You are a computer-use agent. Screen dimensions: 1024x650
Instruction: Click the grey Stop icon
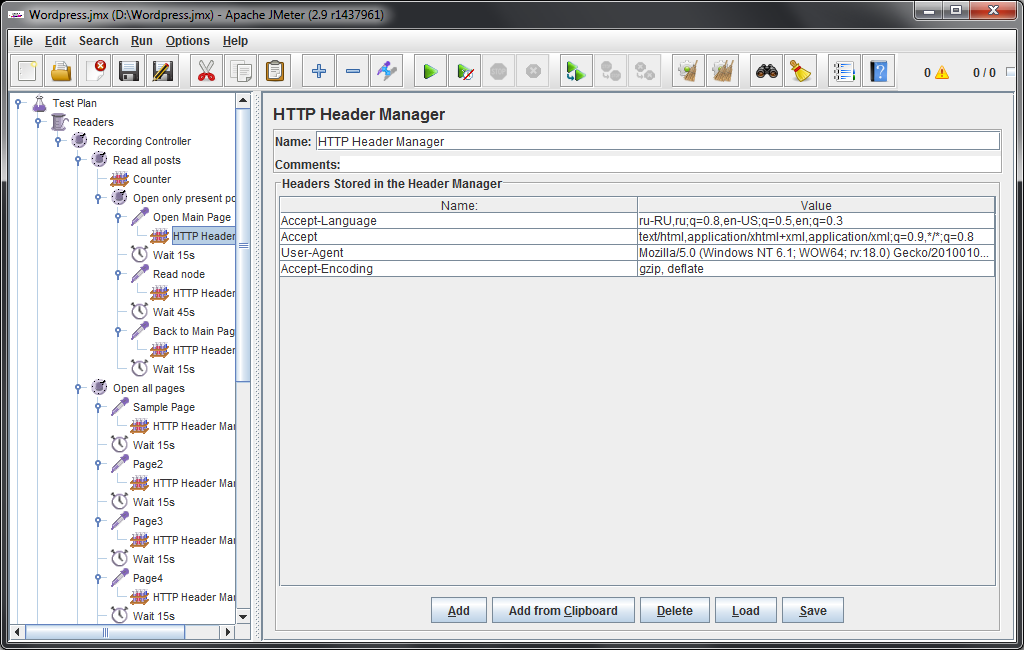(499, 71)
